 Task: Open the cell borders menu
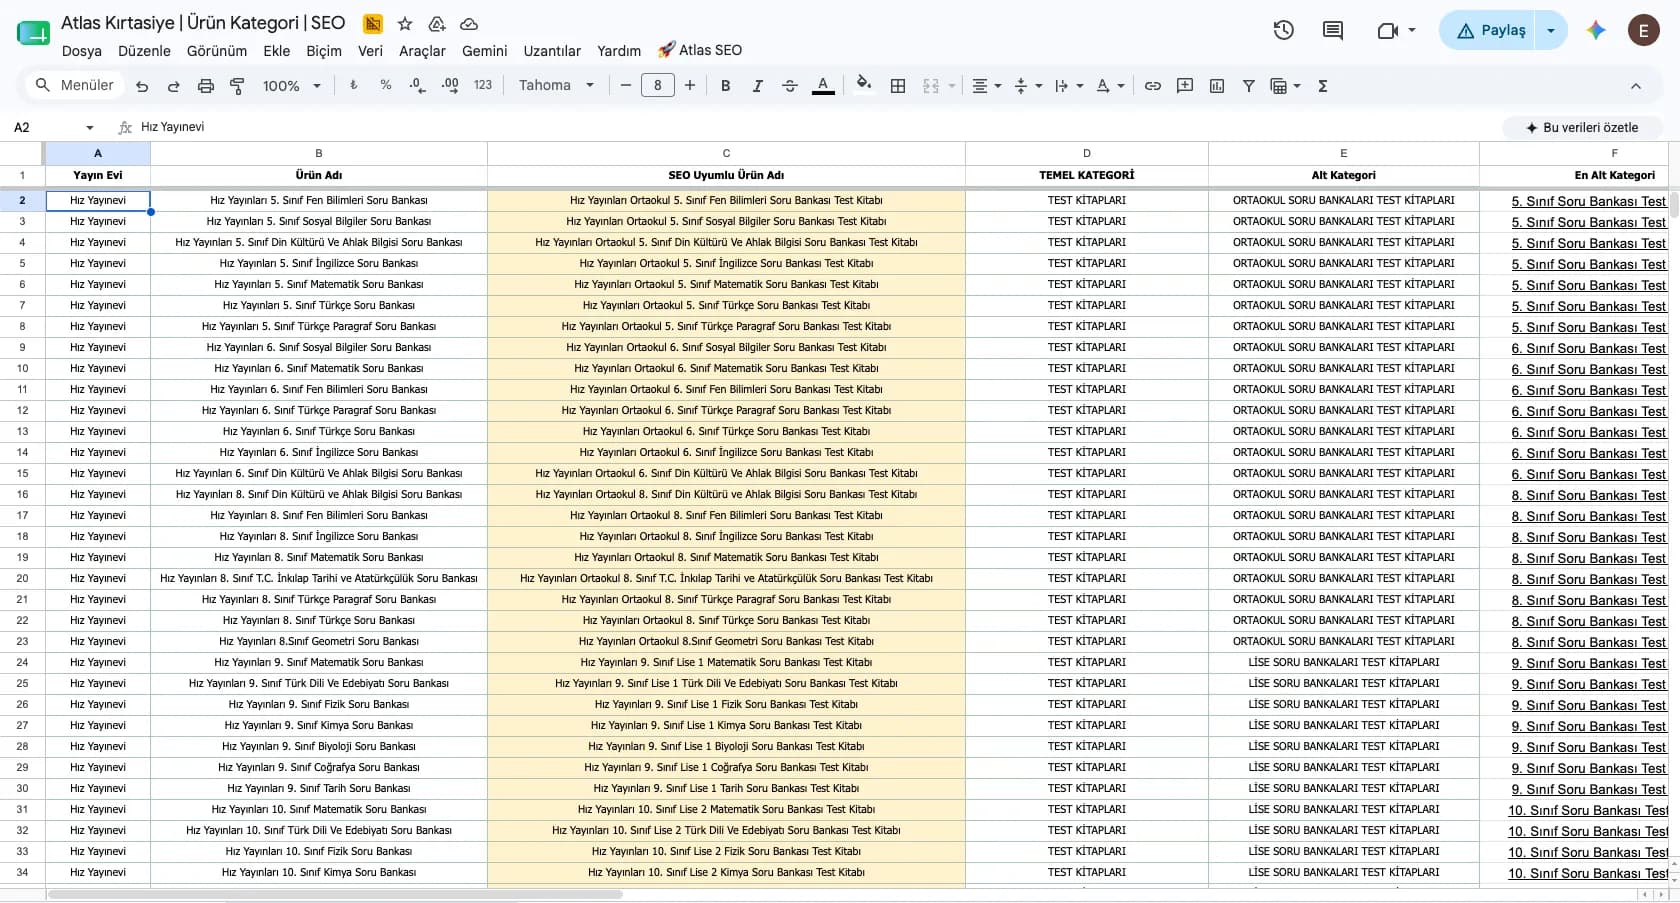pos(898,86)
